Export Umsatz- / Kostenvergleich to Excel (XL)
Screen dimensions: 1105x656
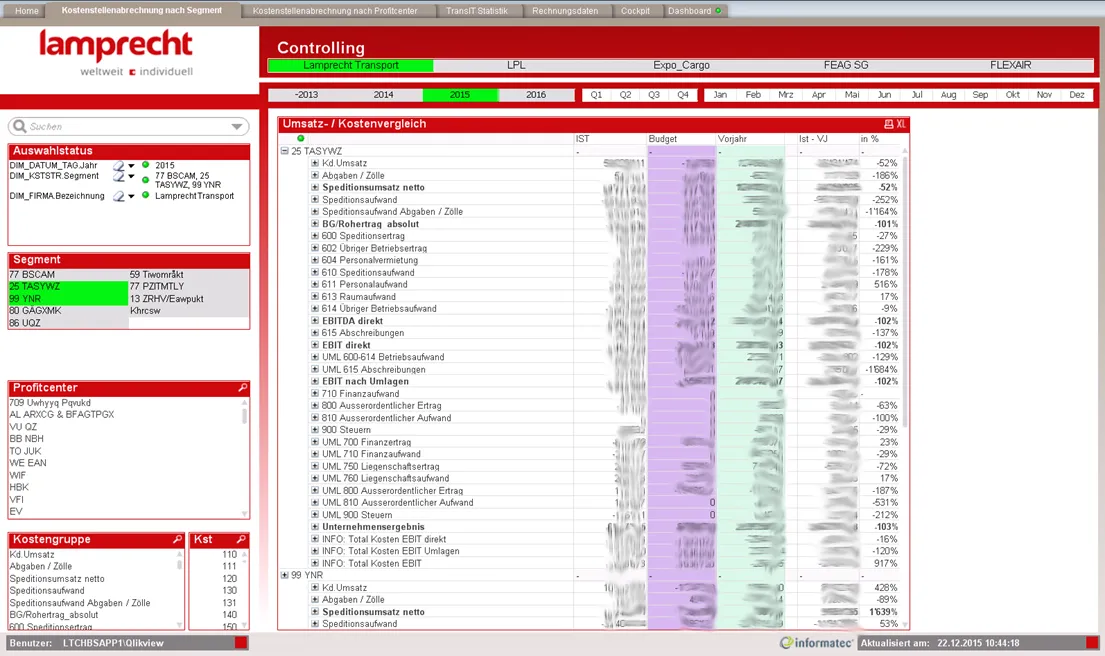point(901,124)
